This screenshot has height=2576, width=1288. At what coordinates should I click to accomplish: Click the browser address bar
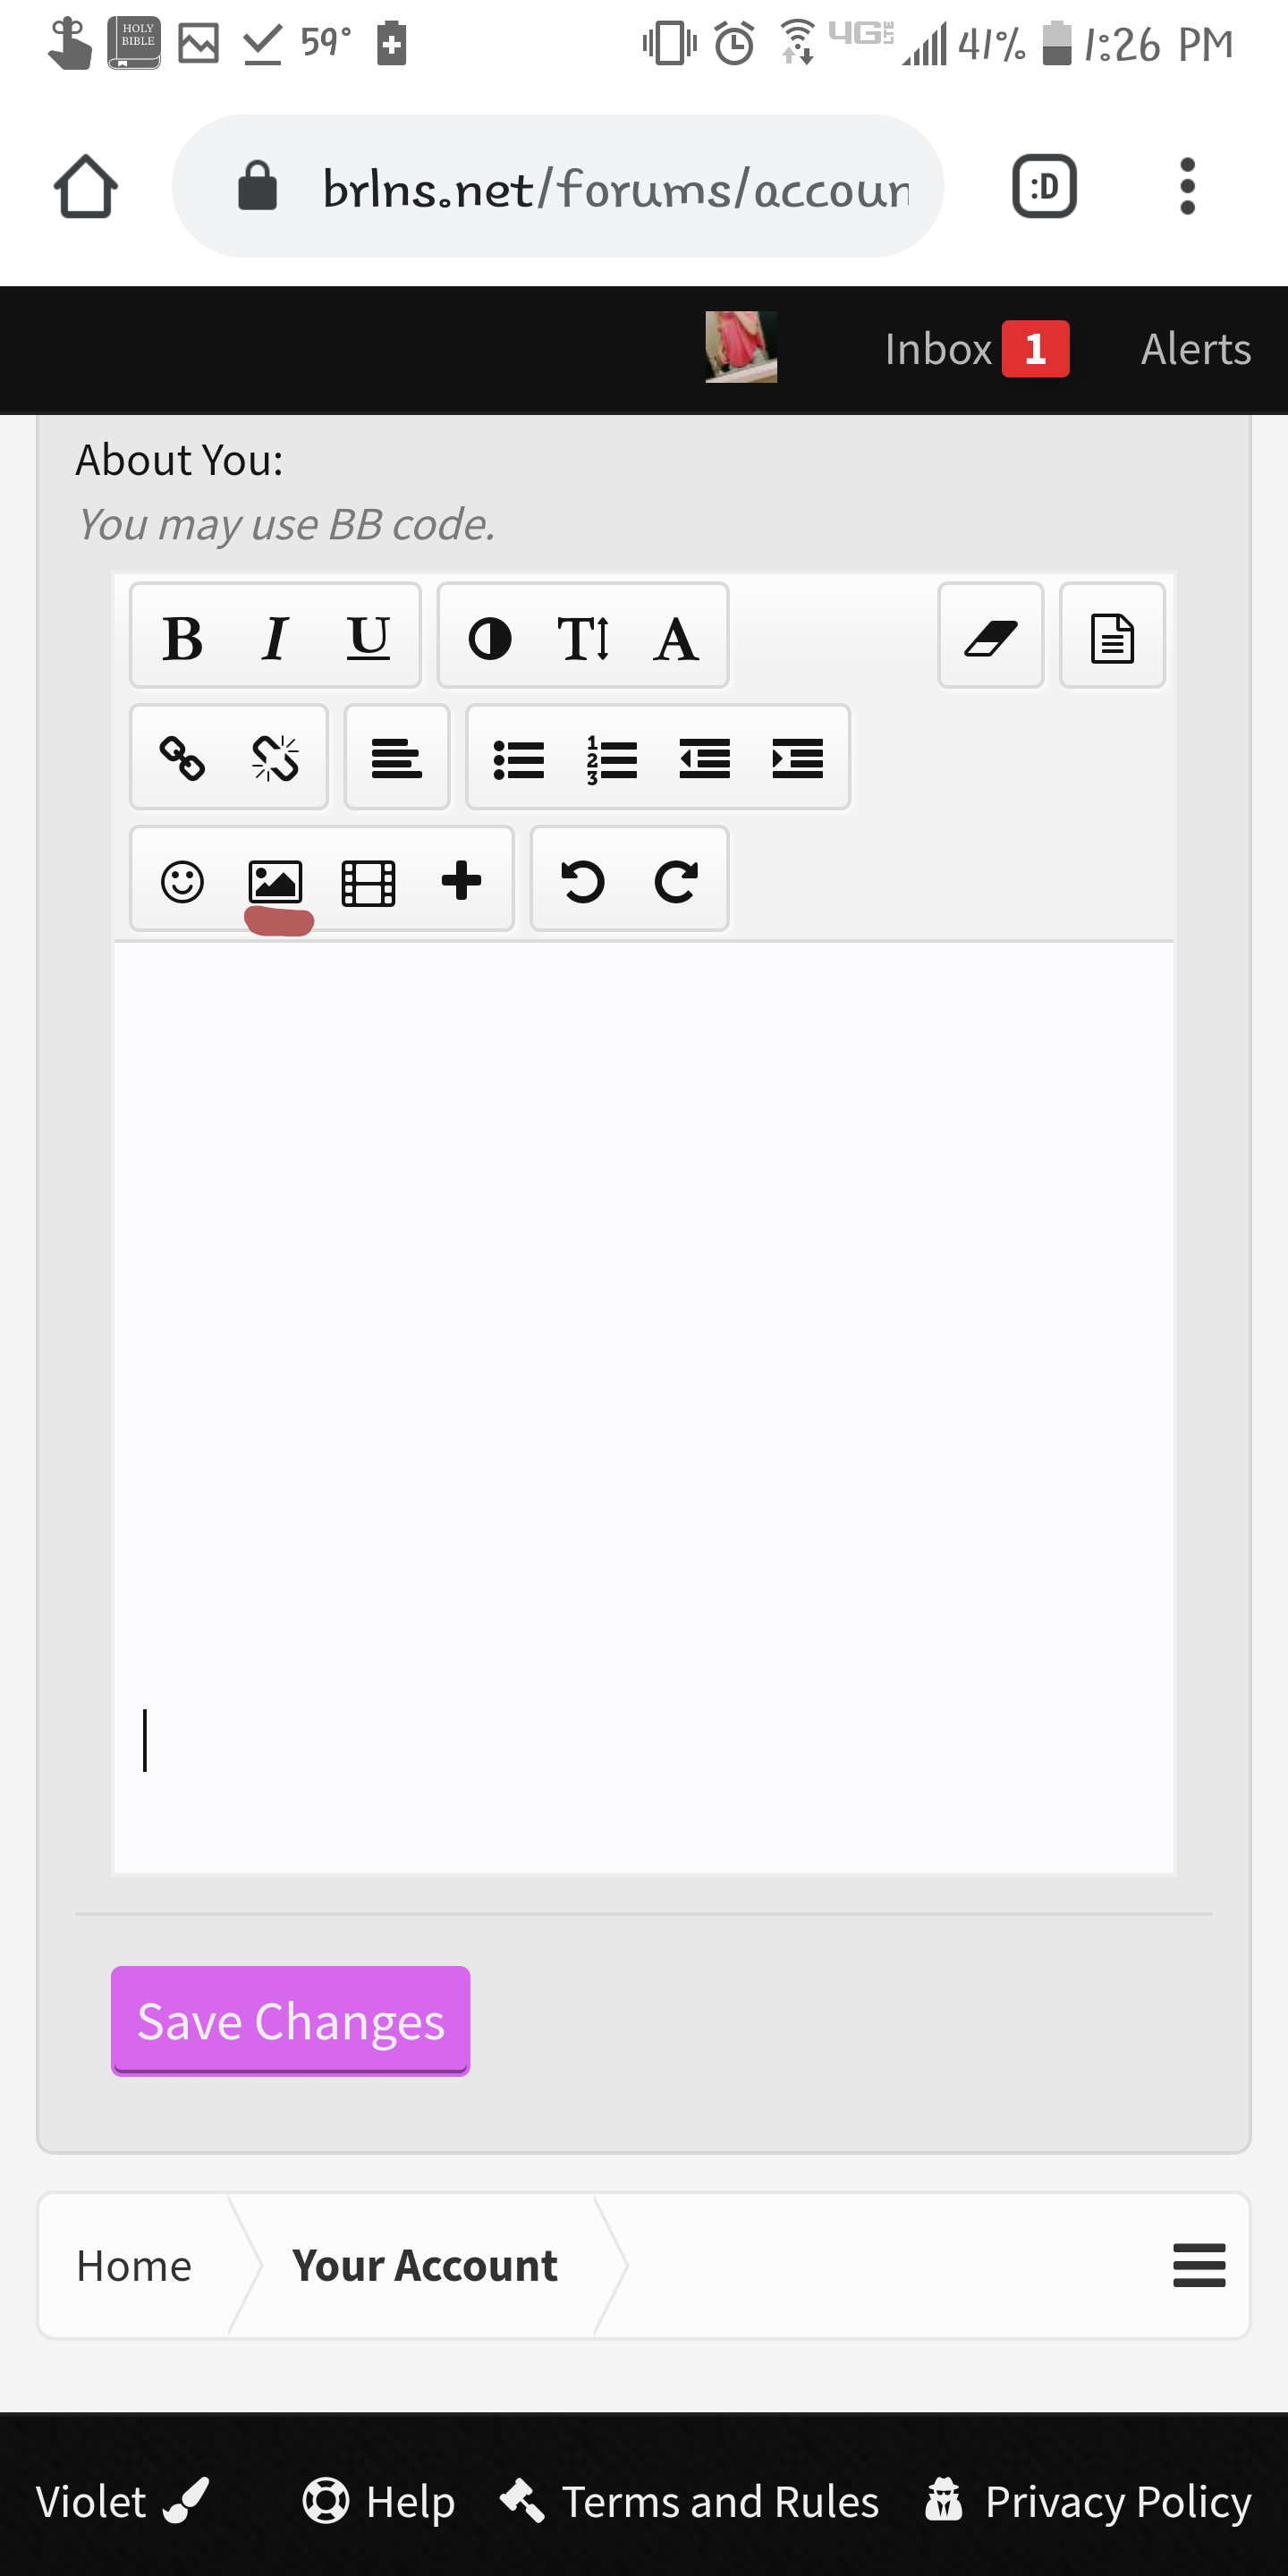click(557, 186)
